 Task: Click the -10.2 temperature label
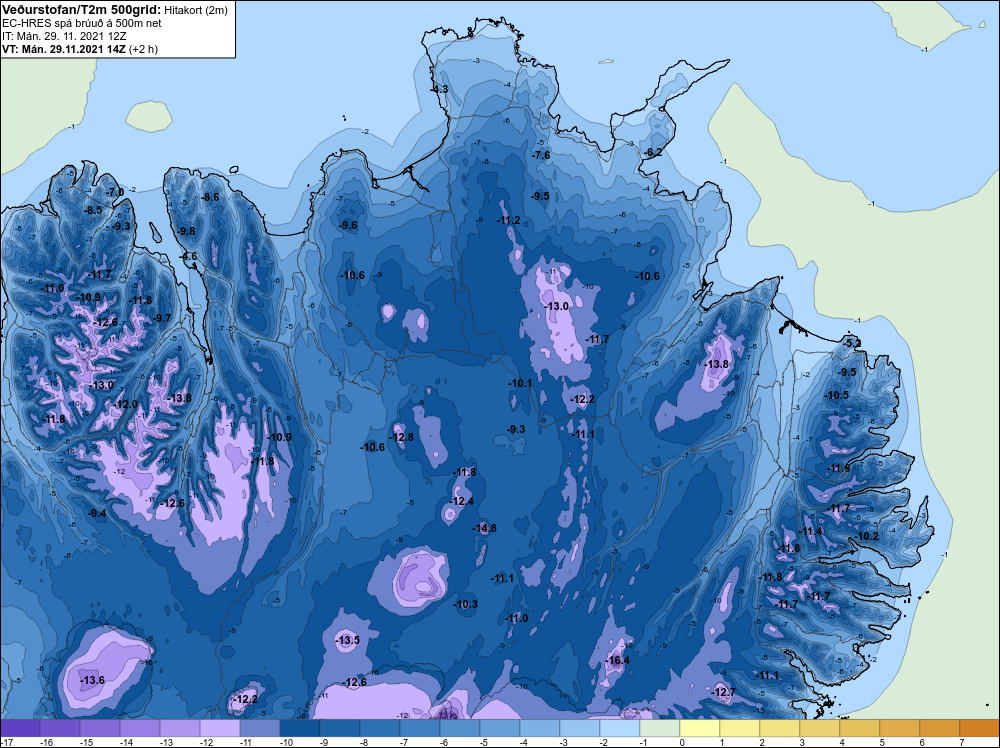[867, 536]
